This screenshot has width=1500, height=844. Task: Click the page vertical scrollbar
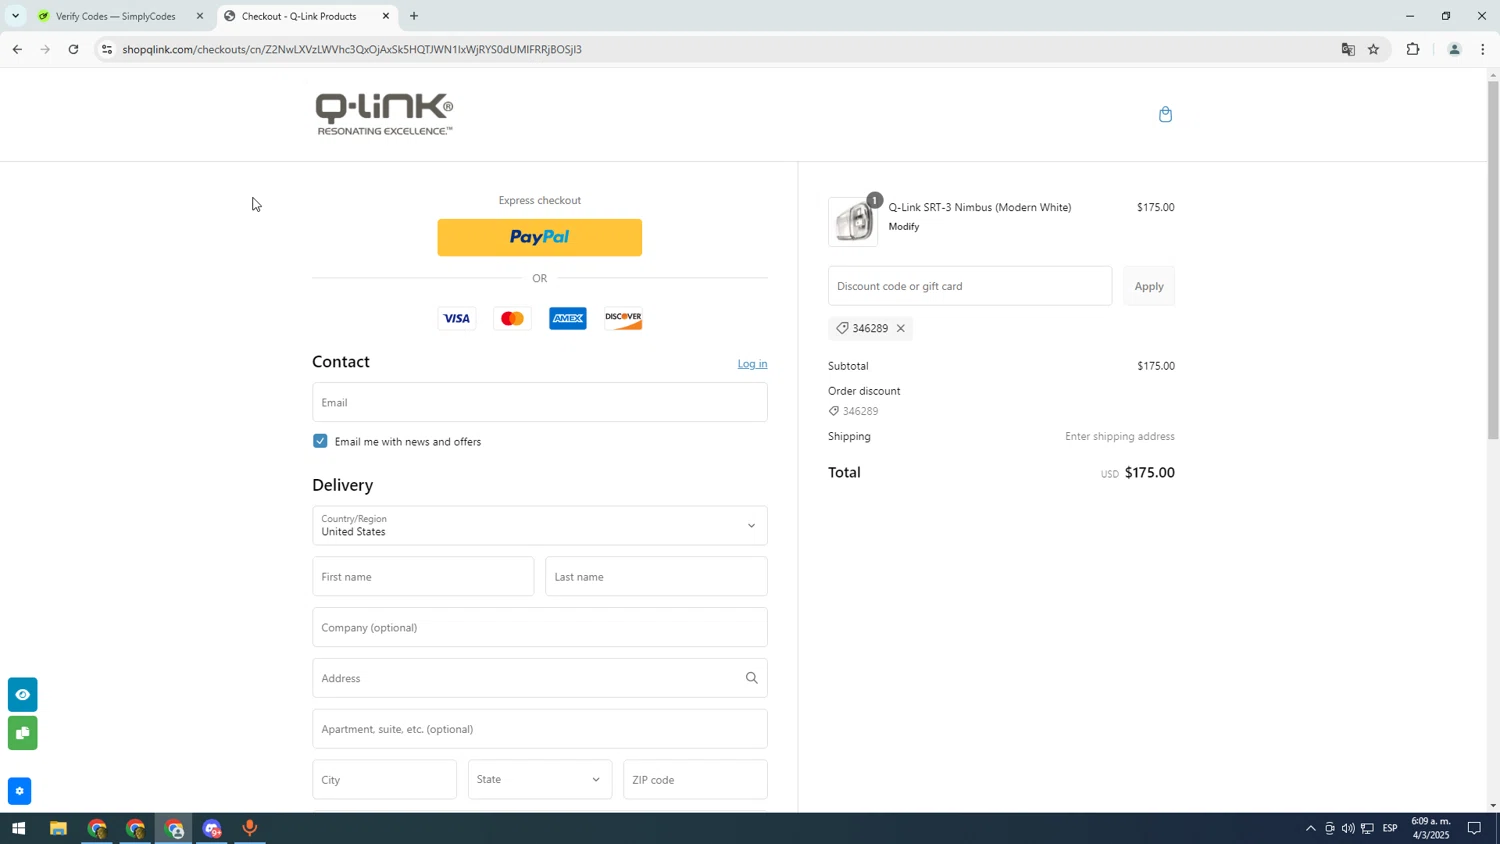[1492, 260]
